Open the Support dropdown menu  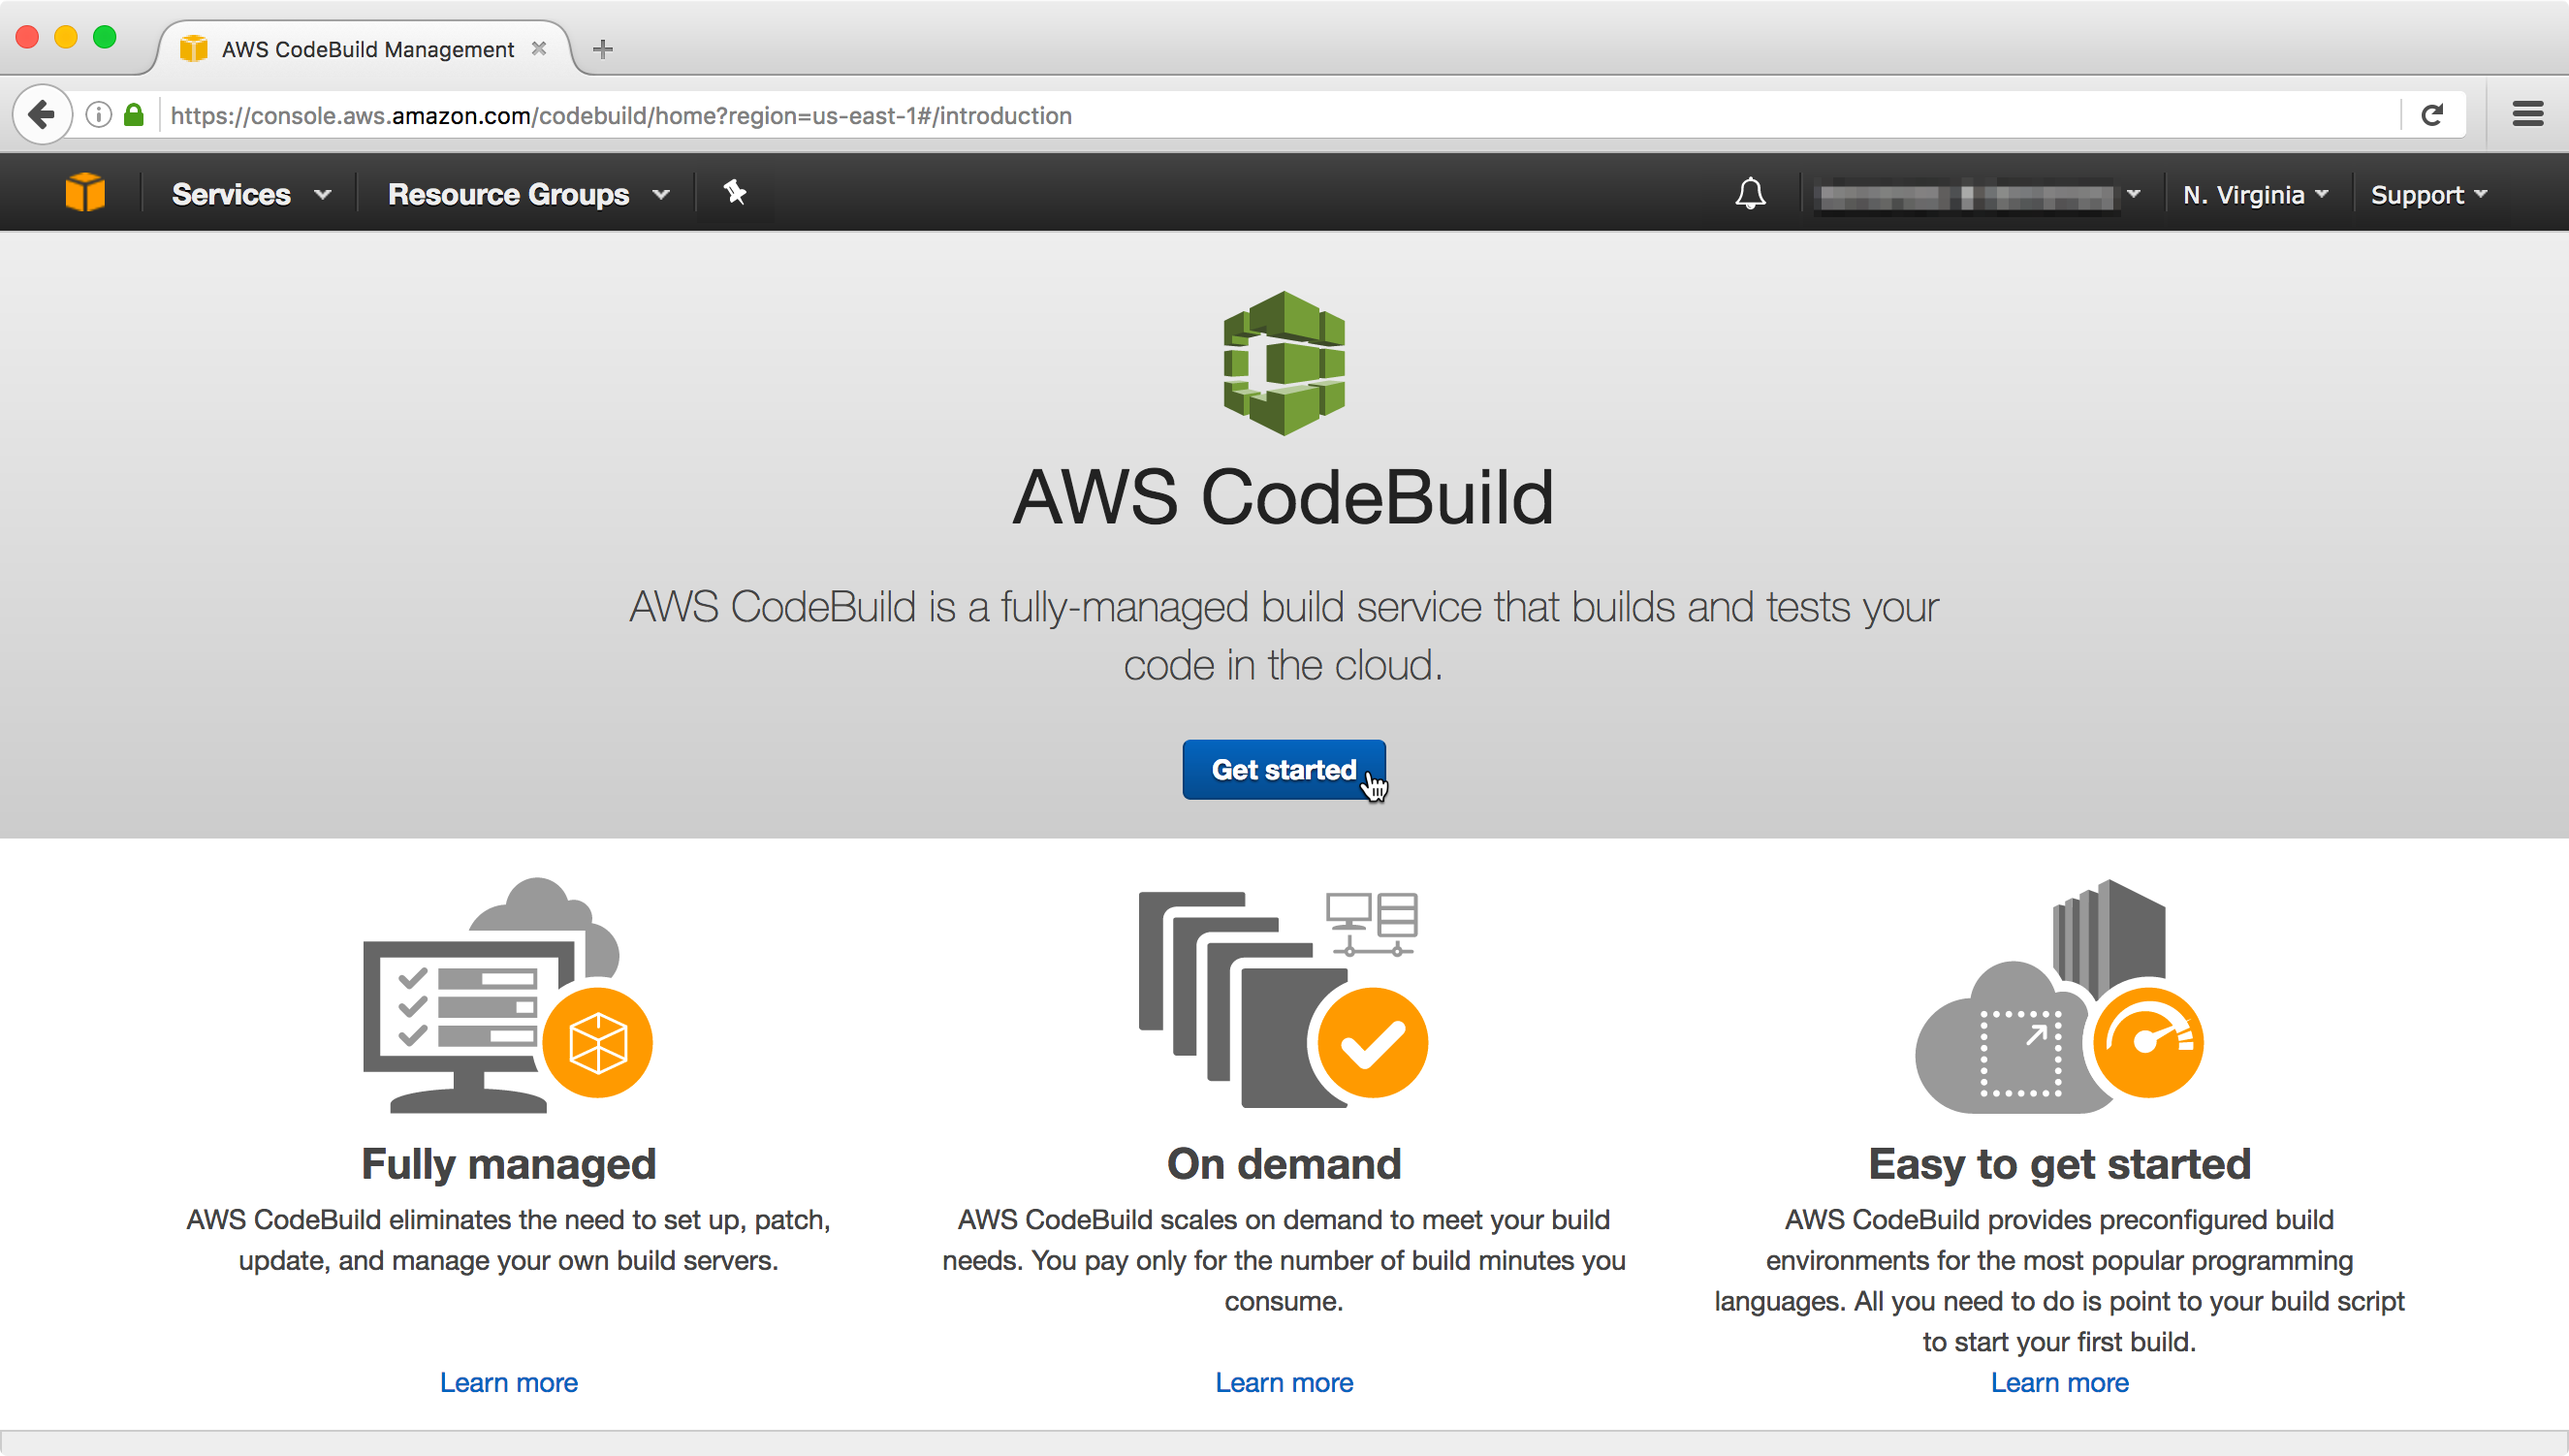click(2428, 195)
